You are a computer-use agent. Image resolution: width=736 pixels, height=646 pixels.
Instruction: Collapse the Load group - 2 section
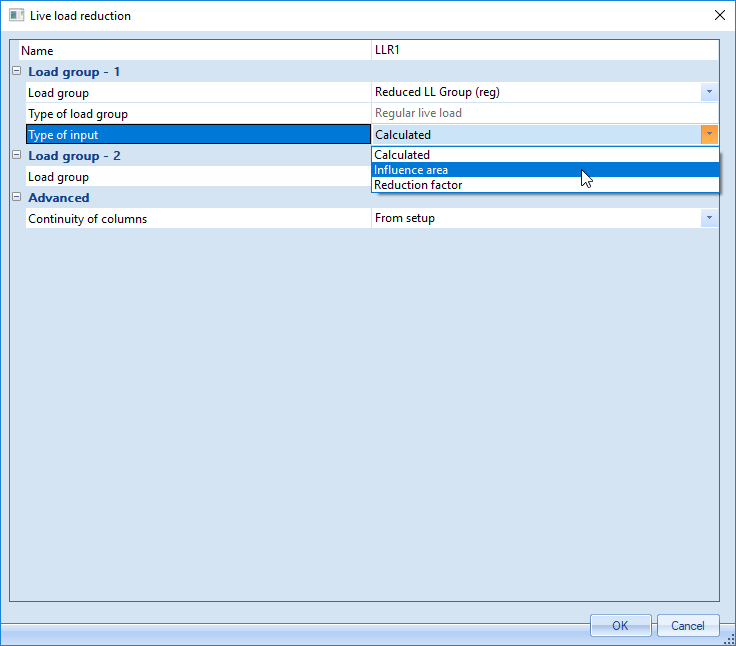click(16, 156)
